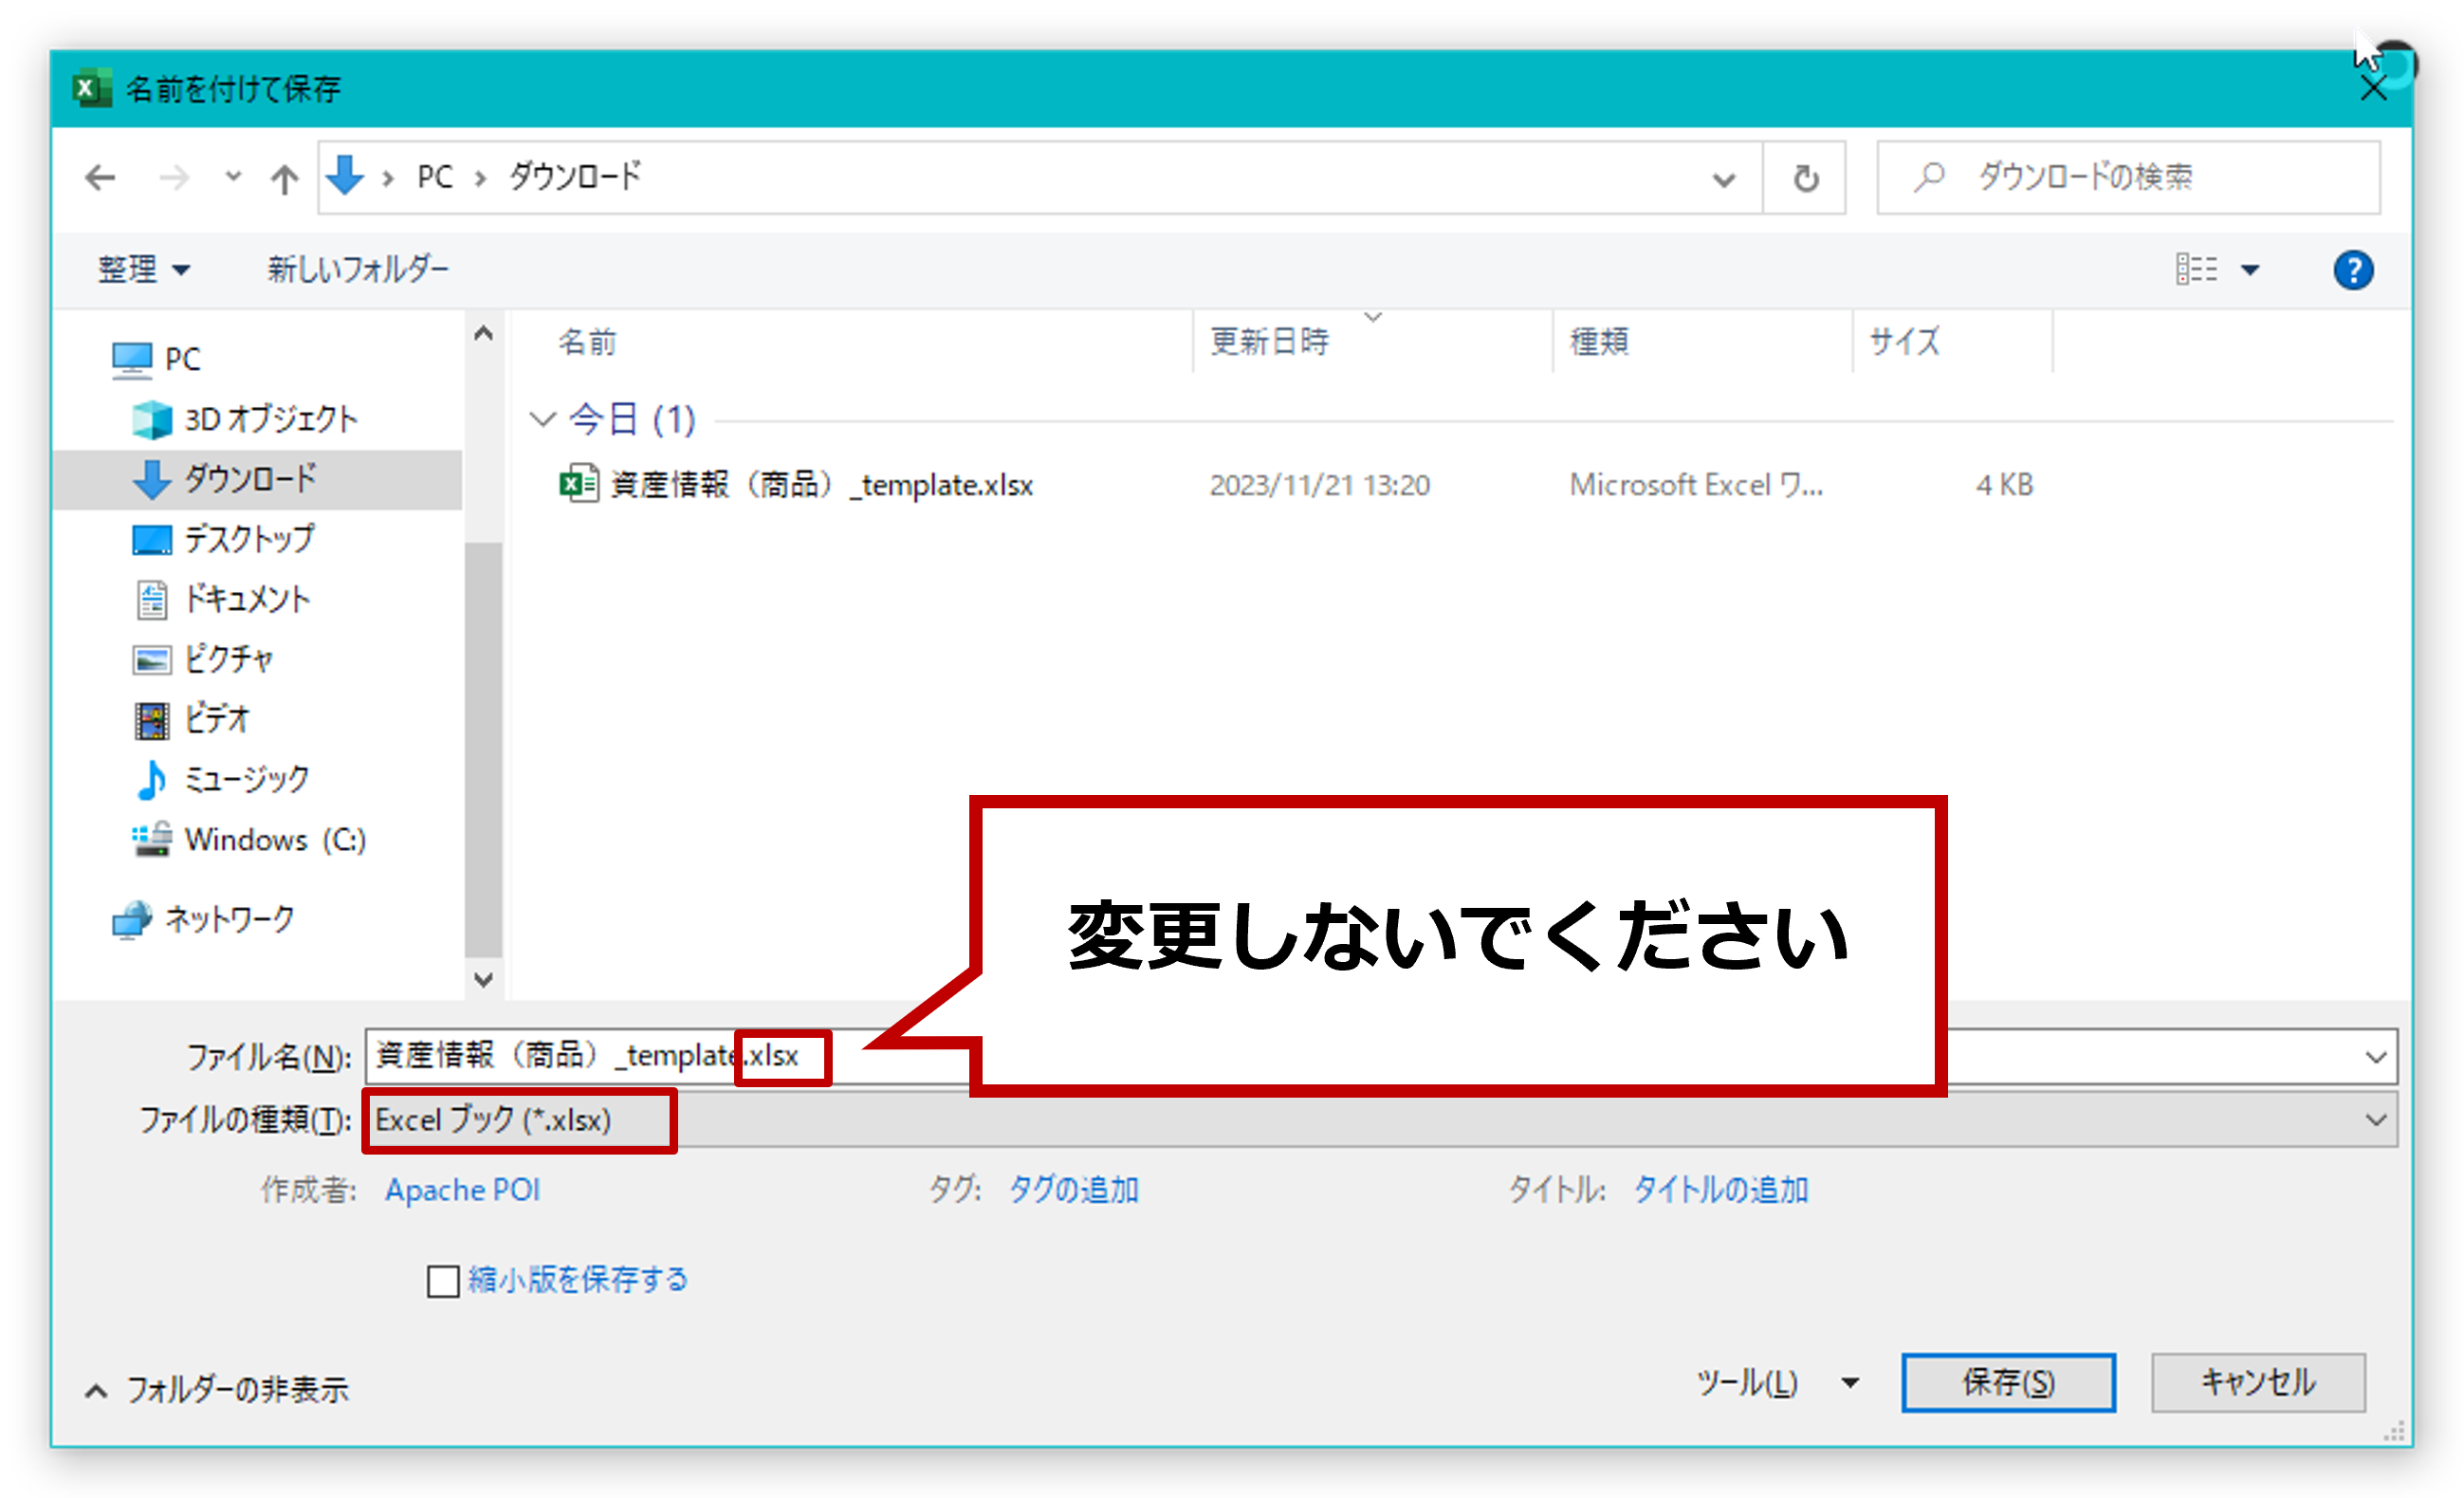Click the 新しいフォルダー toolbar item
Image resolution: width=2464 pixels, height=1498 pixels.
click(357, 269)
